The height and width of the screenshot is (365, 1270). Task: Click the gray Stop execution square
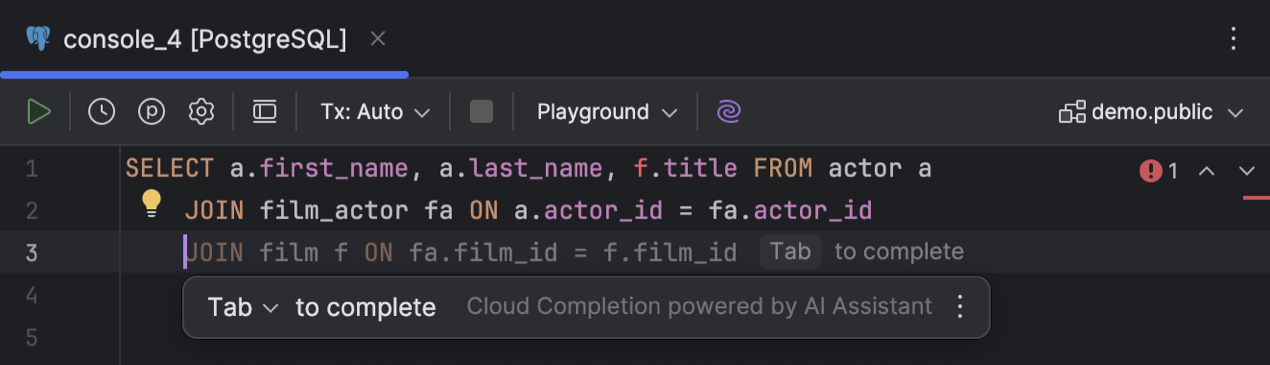481,111
